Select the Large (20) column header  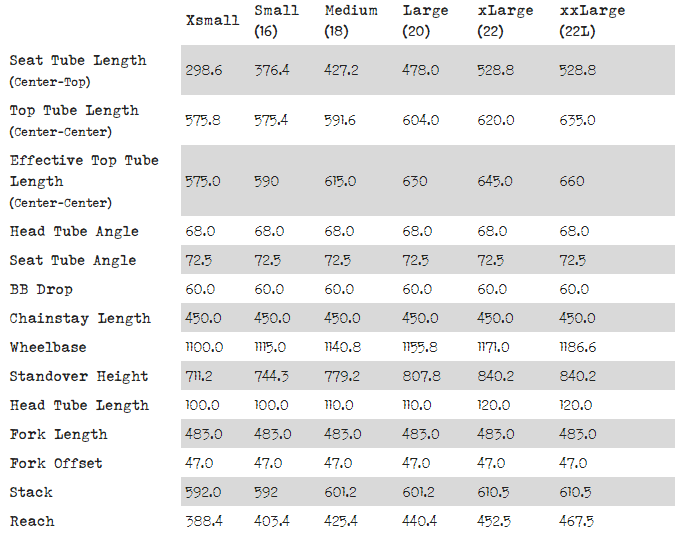click(x=425, y=20)
